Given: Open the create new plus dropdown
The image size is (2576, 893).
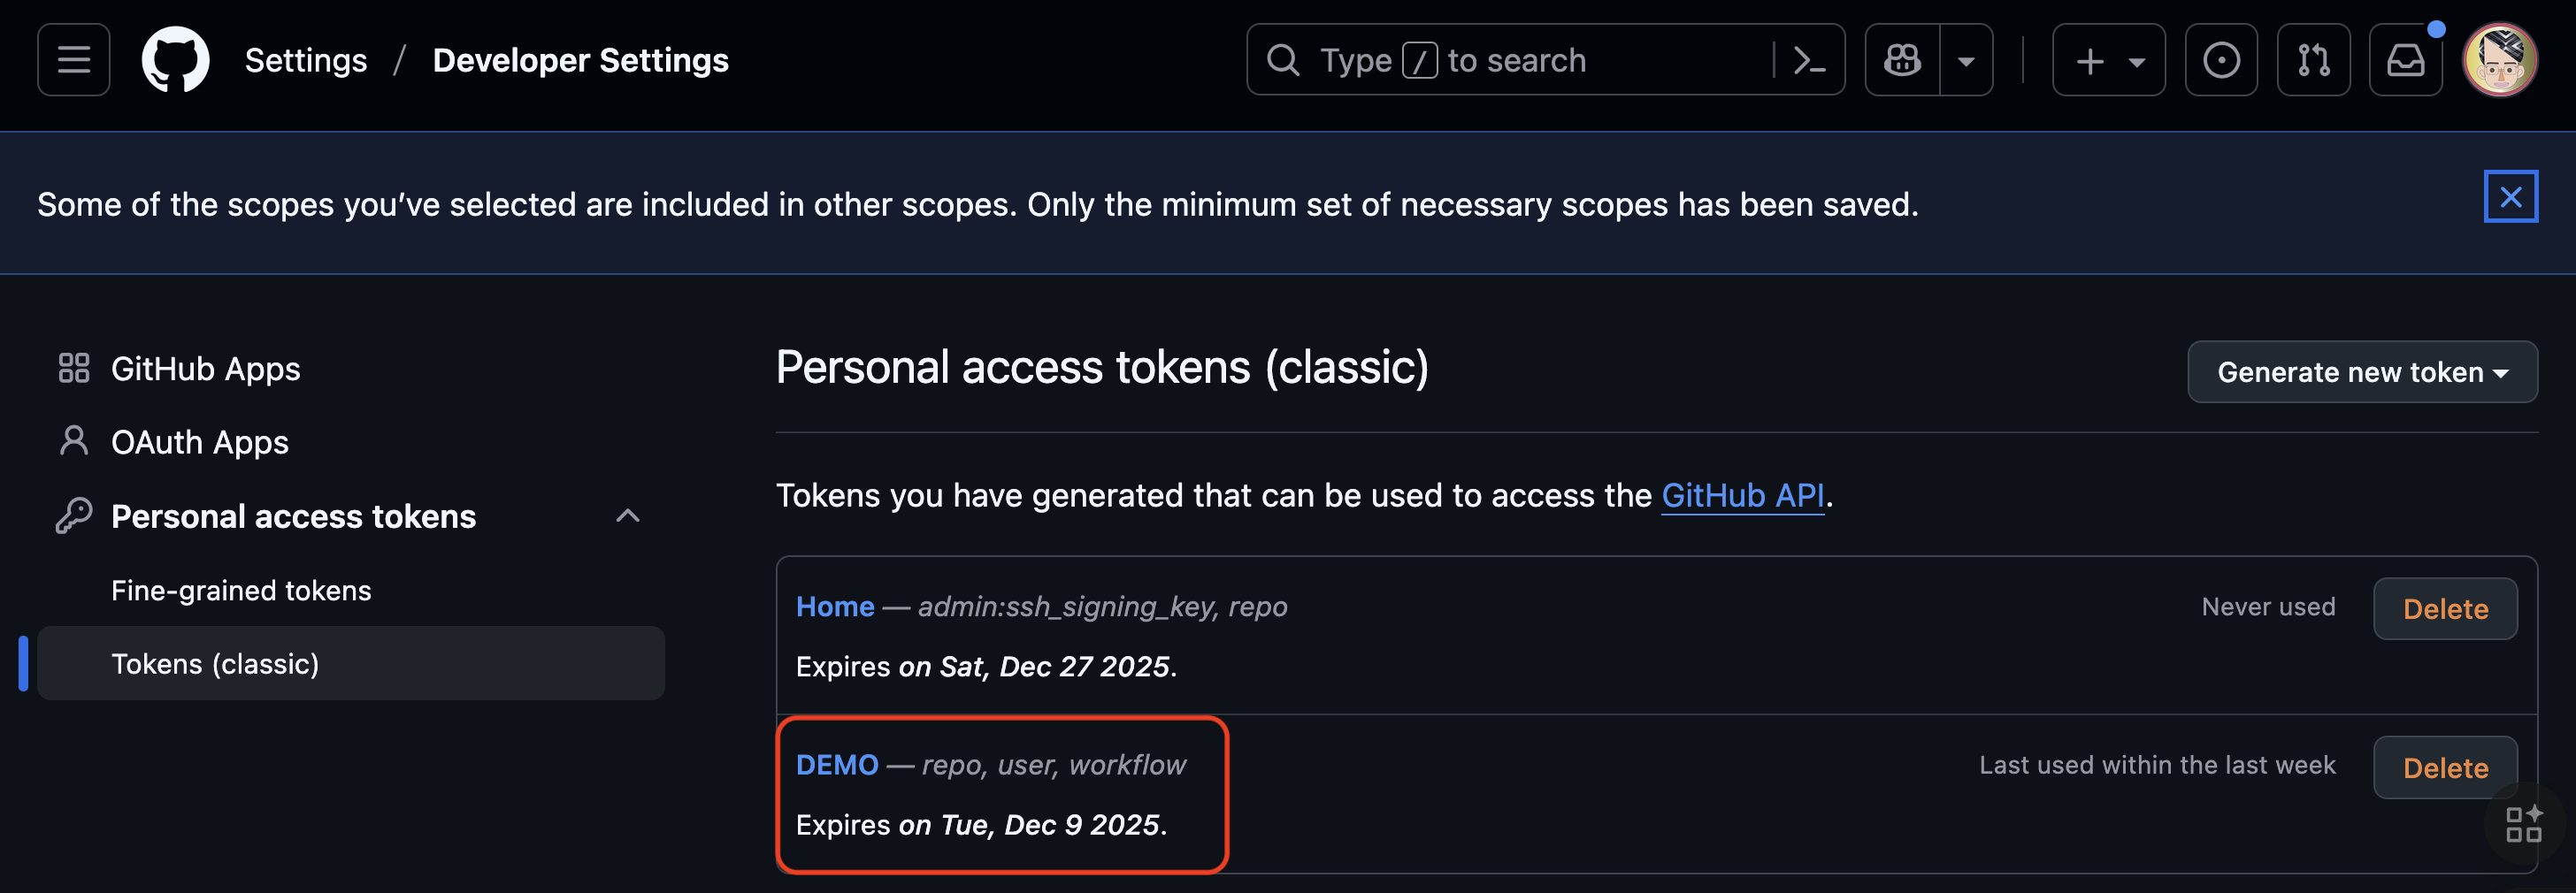Looking at the screenshot, I should pos(2108,60).
